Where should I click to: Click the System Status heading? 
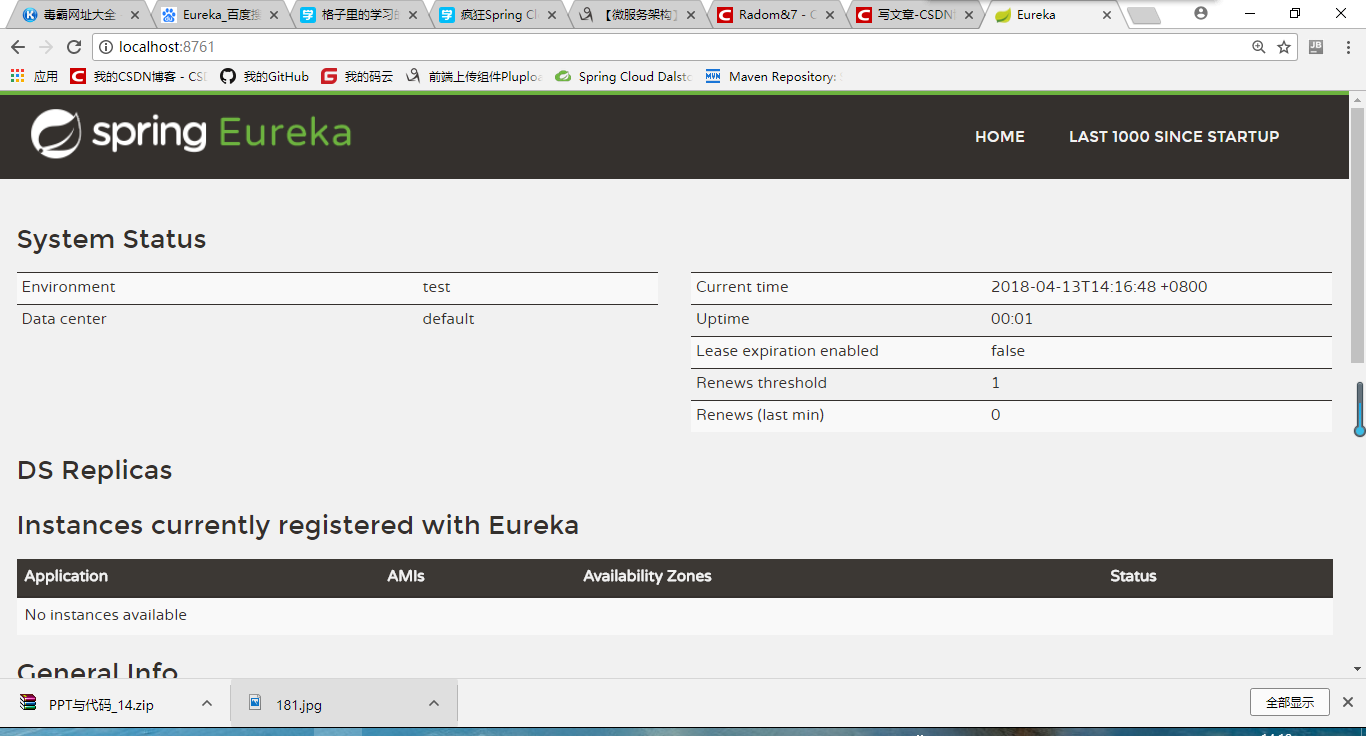(x=112, y=240)
